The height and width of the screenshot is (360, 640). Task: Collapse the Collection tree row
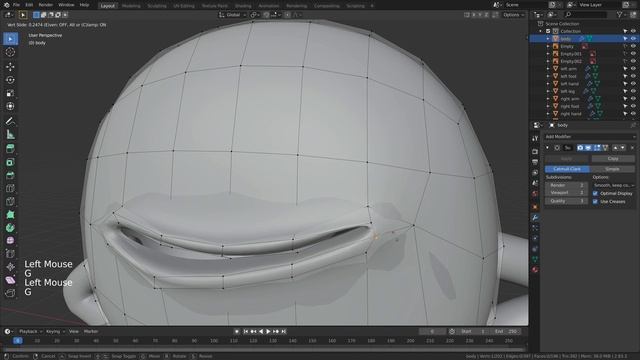[541, 31]
